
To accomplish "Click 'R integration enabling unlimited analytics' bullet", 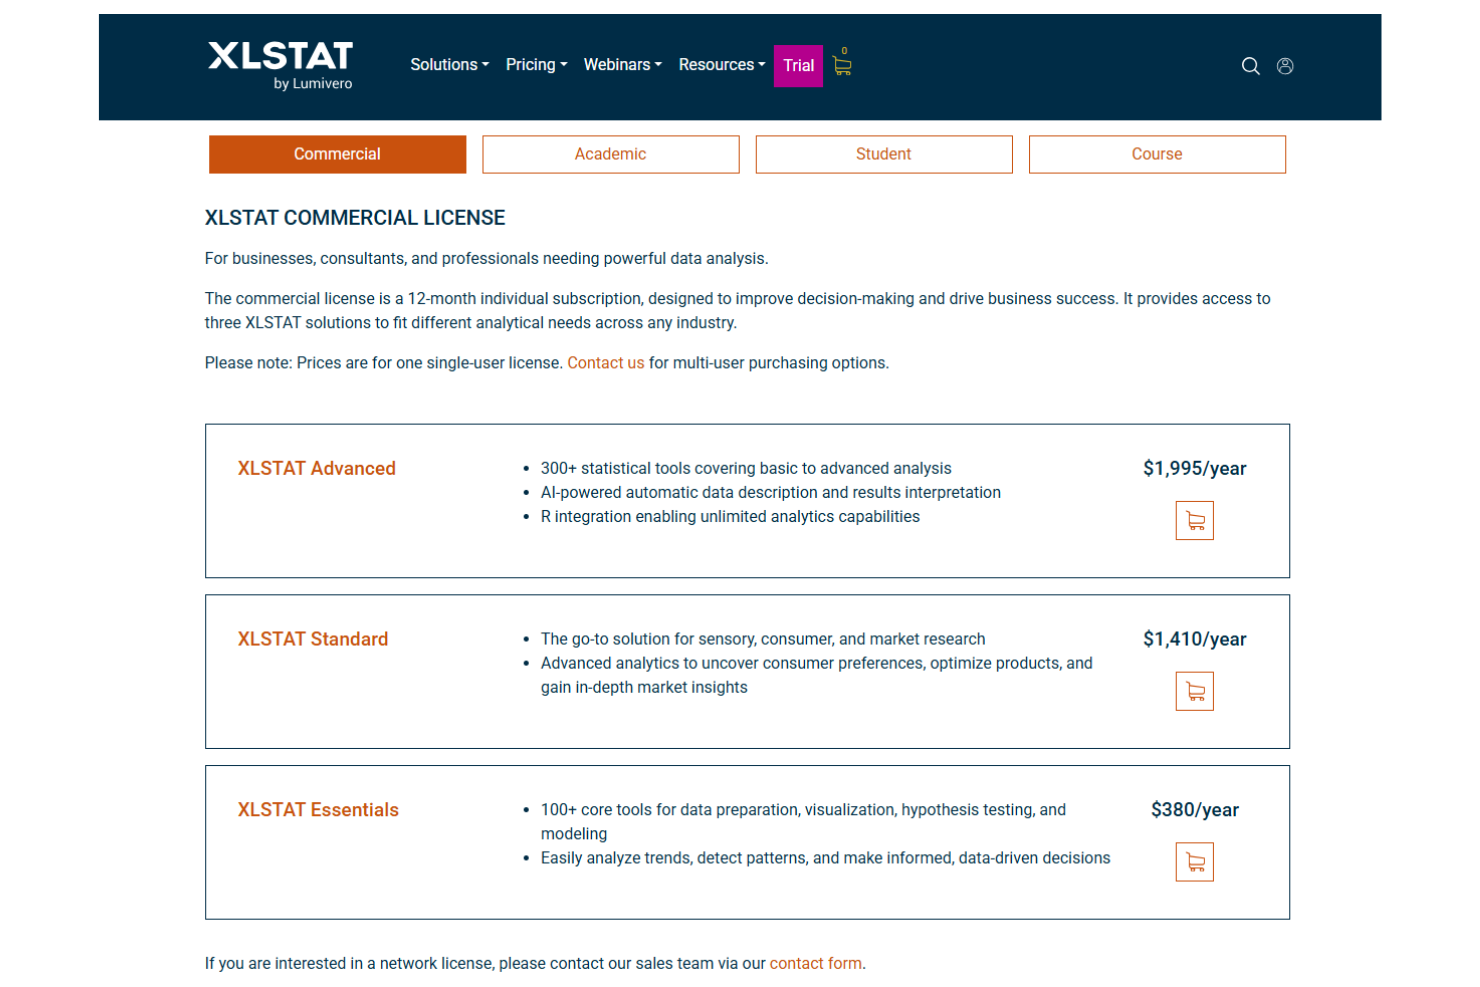I will tap(730, 517).
